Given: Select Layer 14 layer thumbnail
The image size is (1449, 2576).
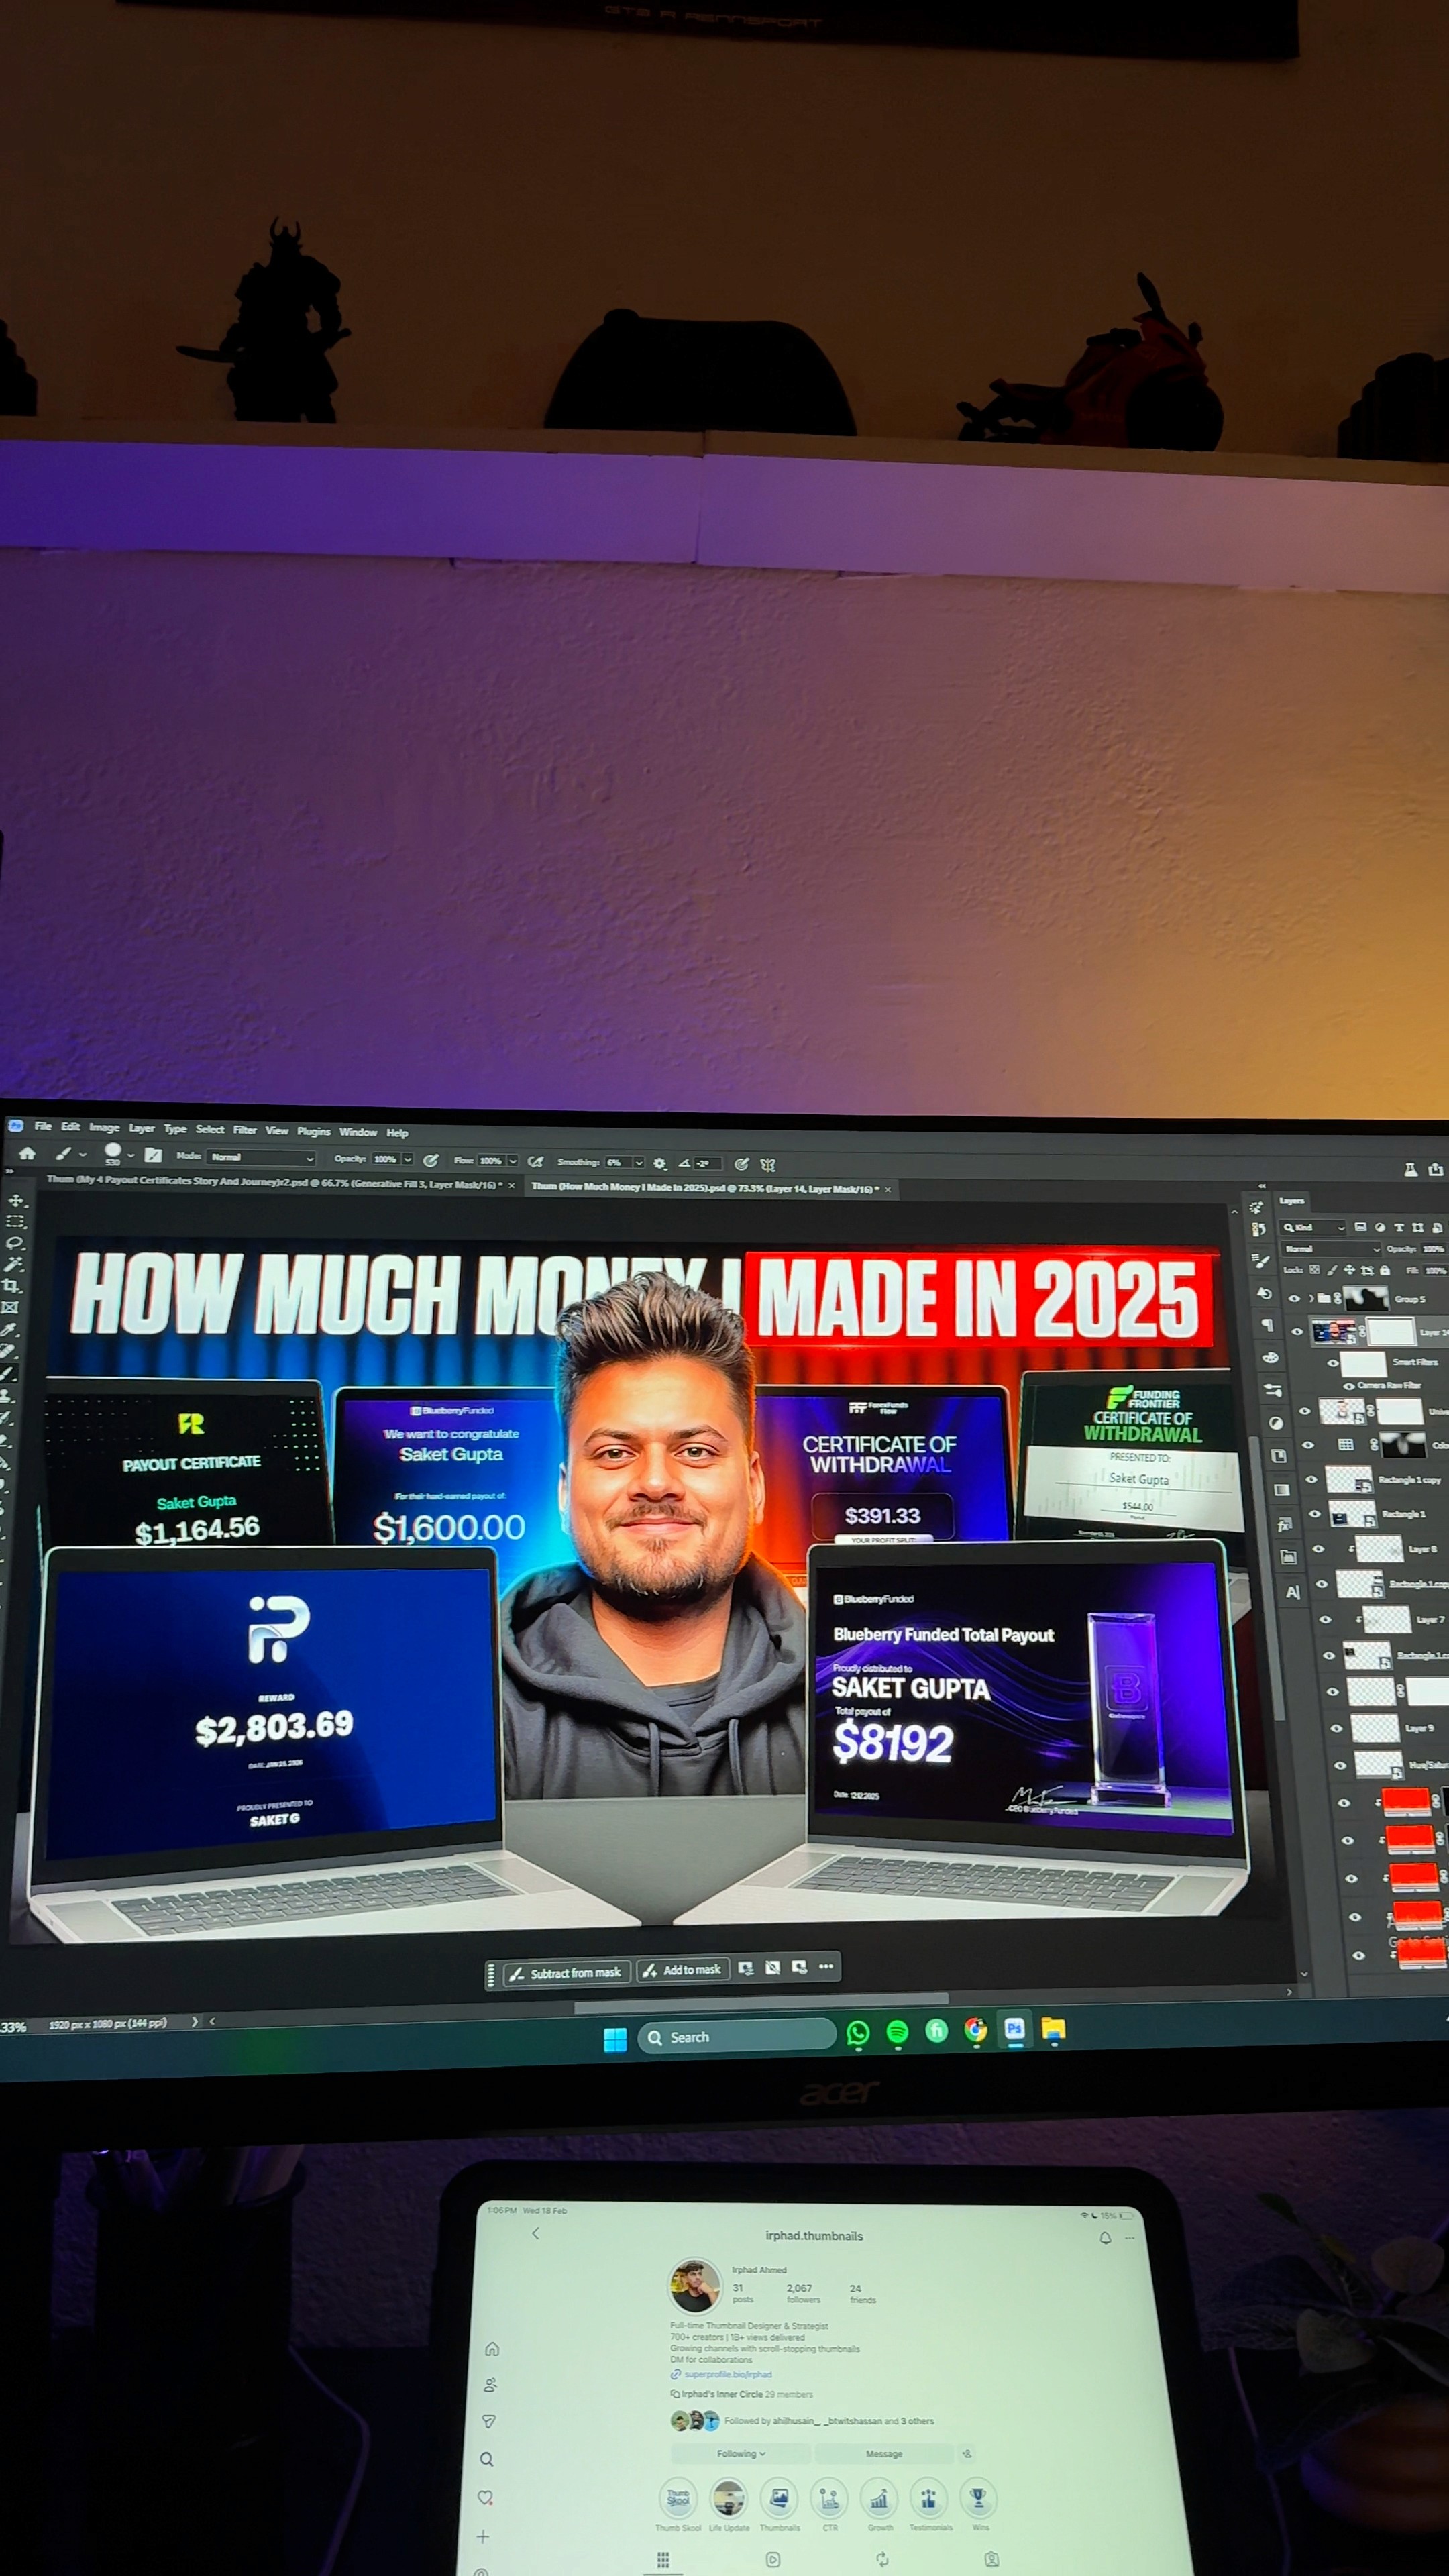Looking at the screenshot, I should [1334, 1332].
